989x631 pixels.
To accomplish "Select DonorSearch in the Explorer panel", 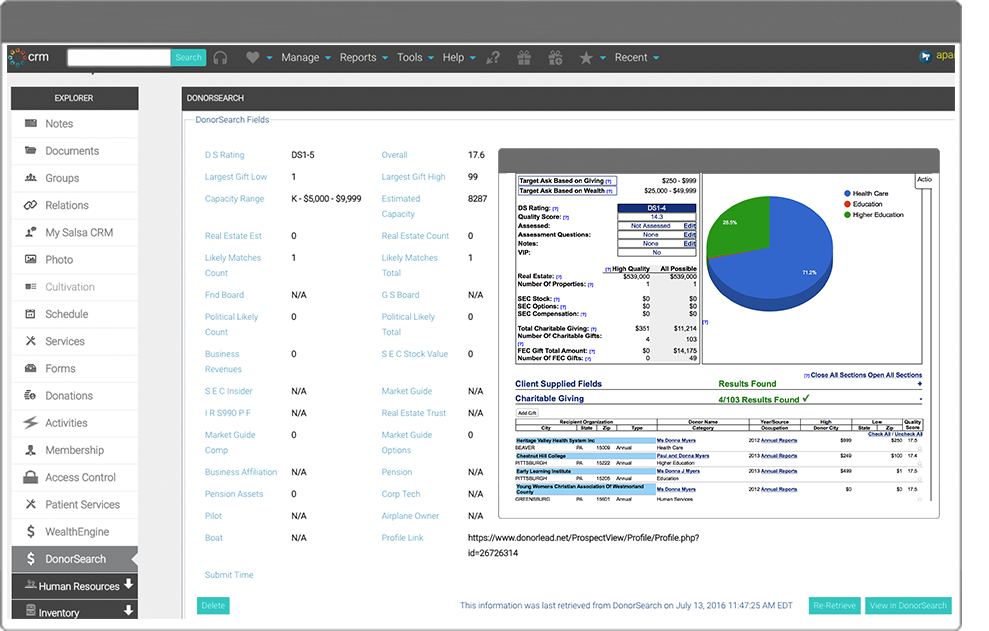I will (74, 559).
